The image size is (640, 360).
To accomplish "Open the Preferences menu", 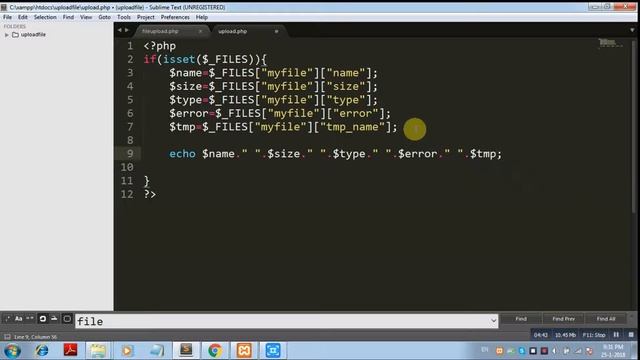I will point(175,17).
